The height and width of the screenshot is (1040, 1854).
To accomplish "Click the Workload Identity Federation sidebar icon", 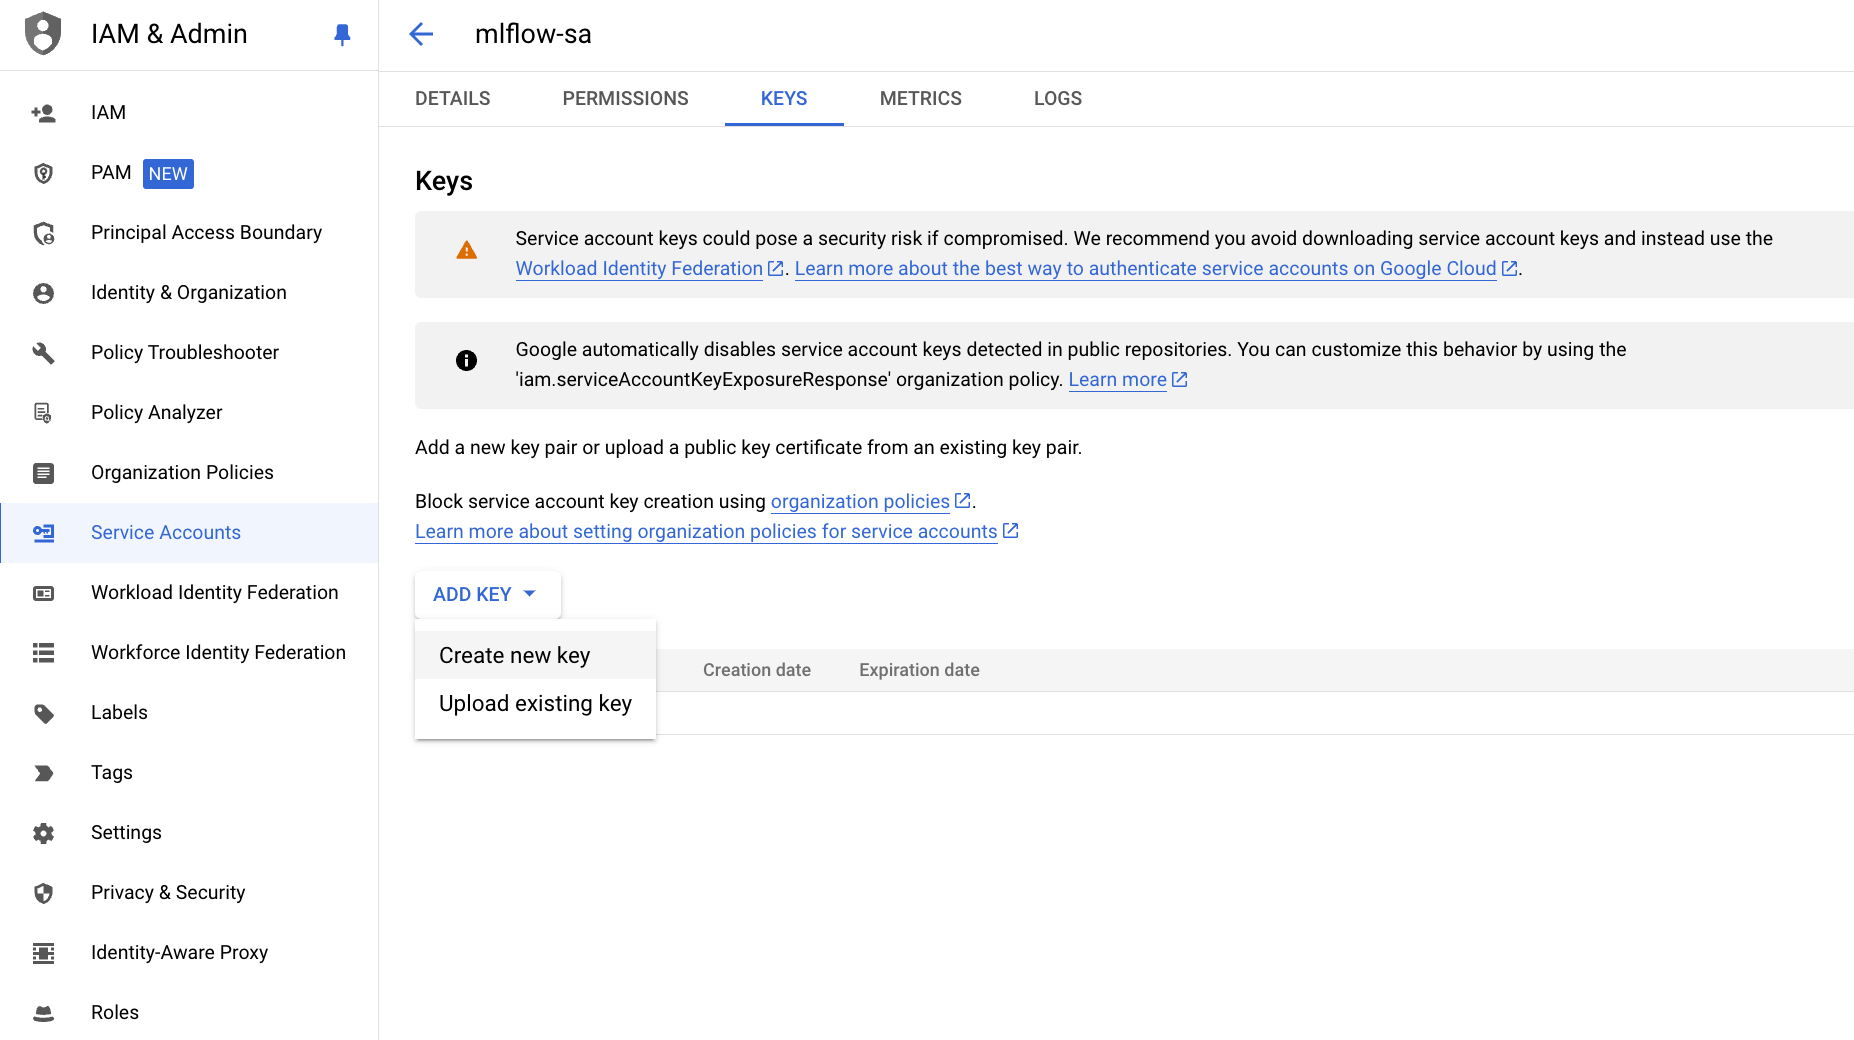I will pos(43,593).
